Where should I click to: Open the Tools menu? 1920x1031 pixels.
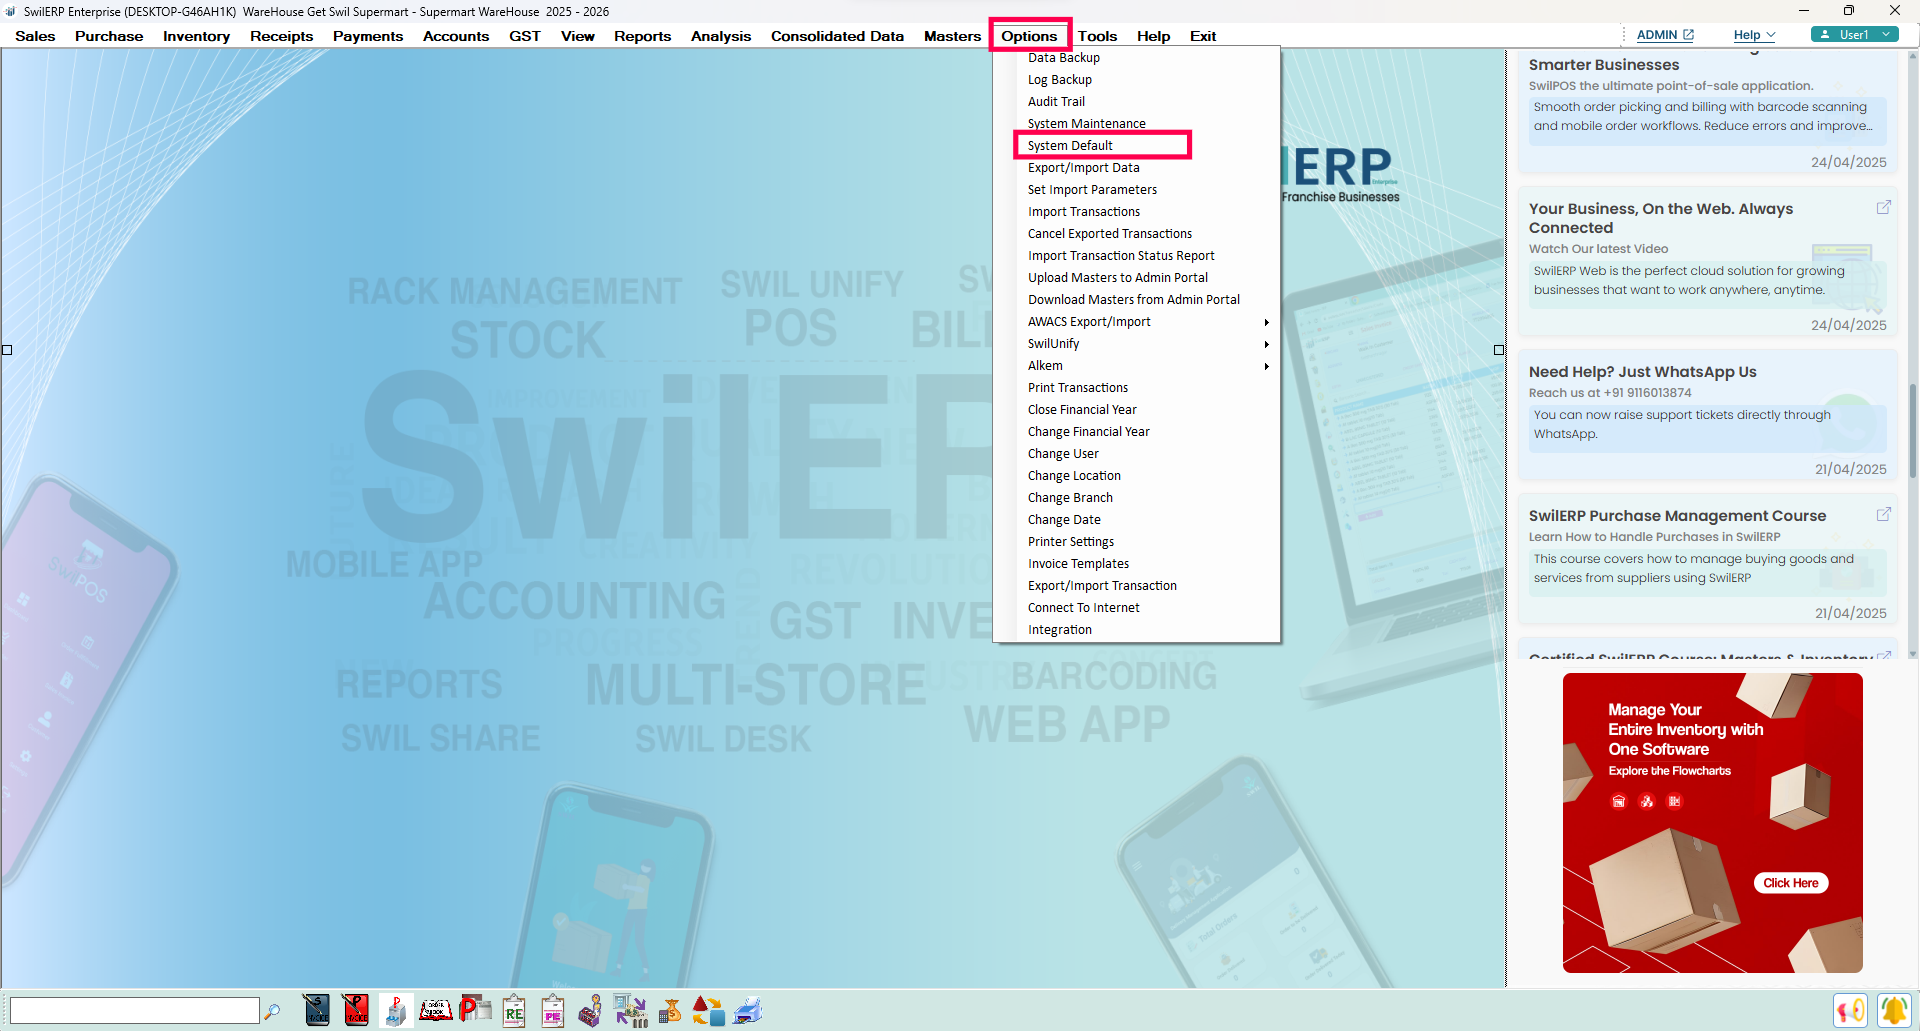click(1097, 36)
